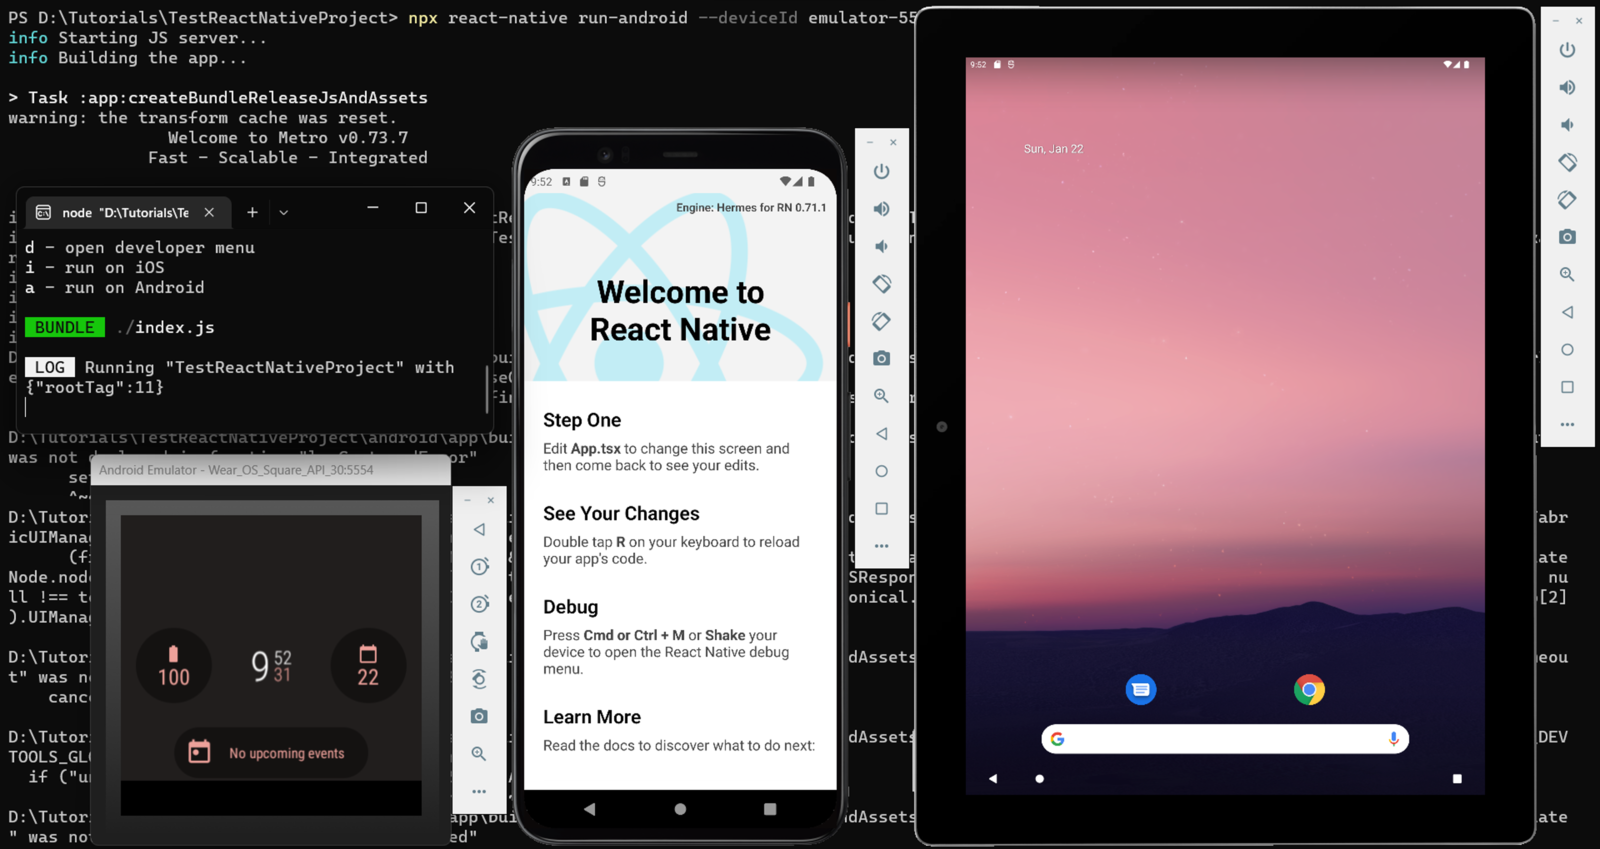Screen dimensions: 1600x849
Task: Lower volume on phone emulator toolbar
Action: pos(881,246)
